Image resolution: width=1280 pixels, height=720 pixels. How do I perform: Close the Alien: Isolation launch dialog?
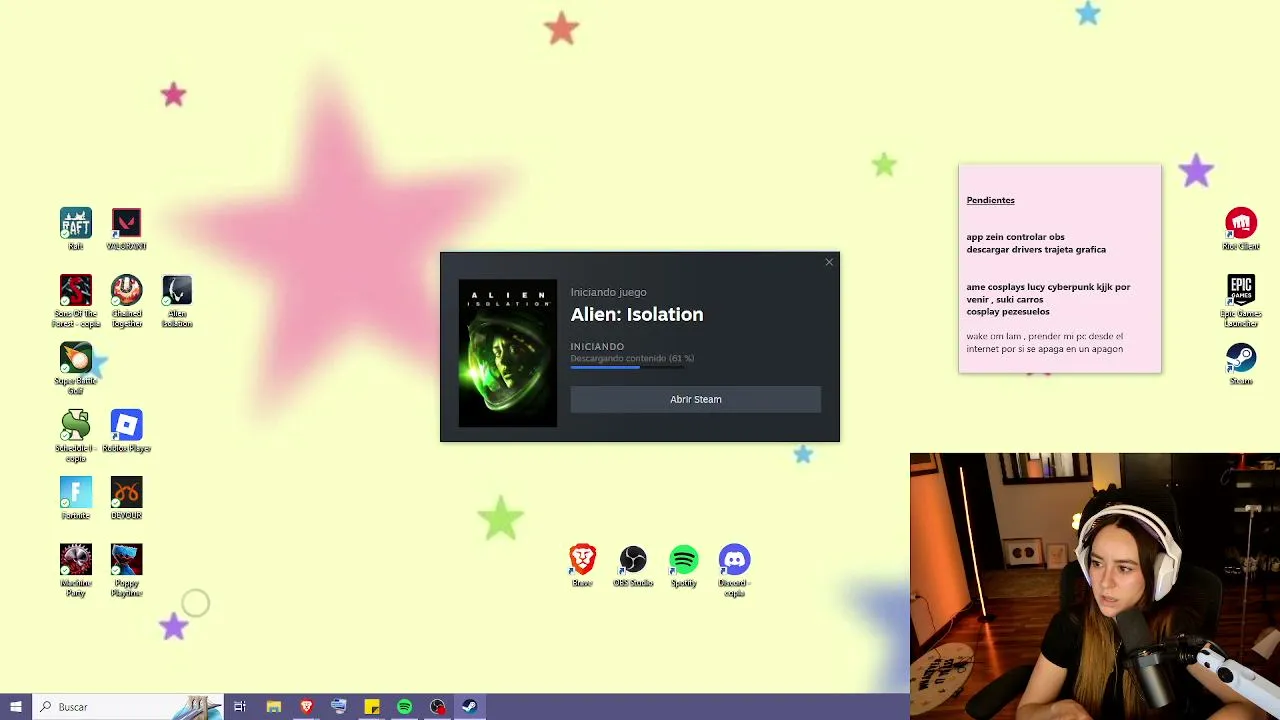pos(829,263)
